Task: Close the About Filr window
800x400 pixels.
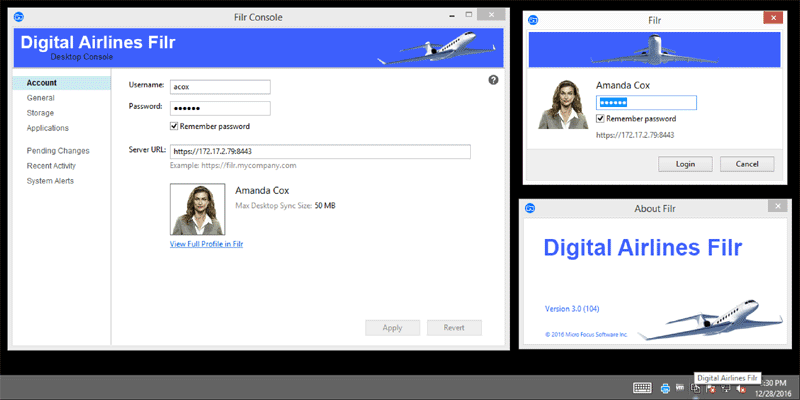Action: (x=778, y=206)
